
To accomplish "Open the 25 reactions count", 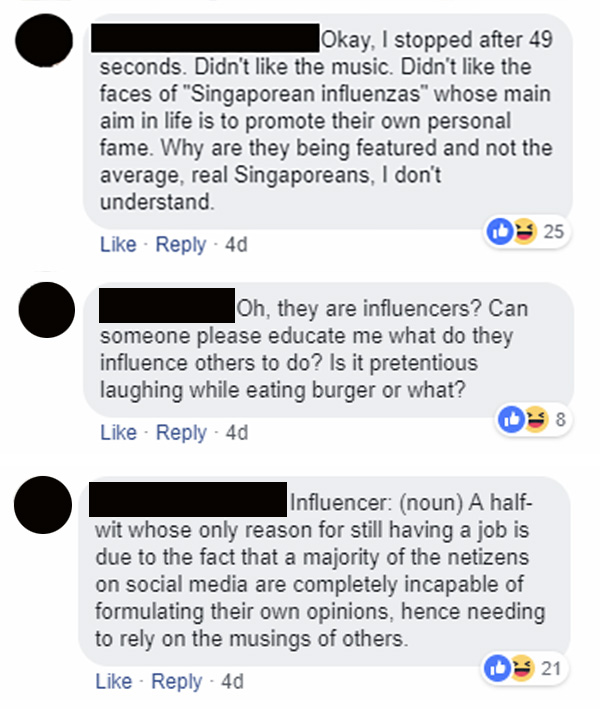I will (554, 231).
